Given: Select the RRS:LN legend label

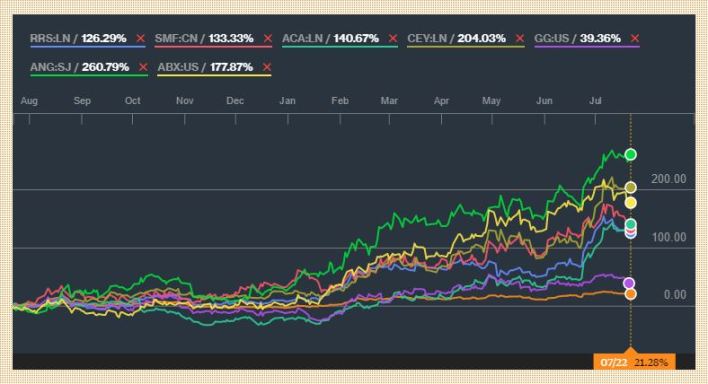Looking at the screenshot, I should tap(50, 38).
